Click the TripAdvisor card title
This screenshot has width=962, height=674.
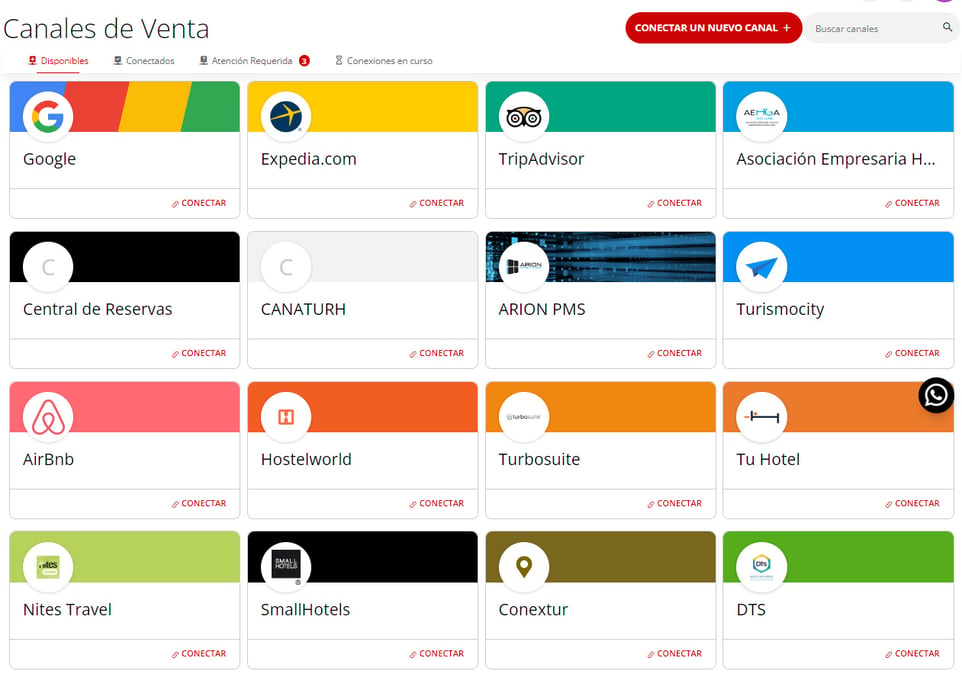[x=541, y=159]
